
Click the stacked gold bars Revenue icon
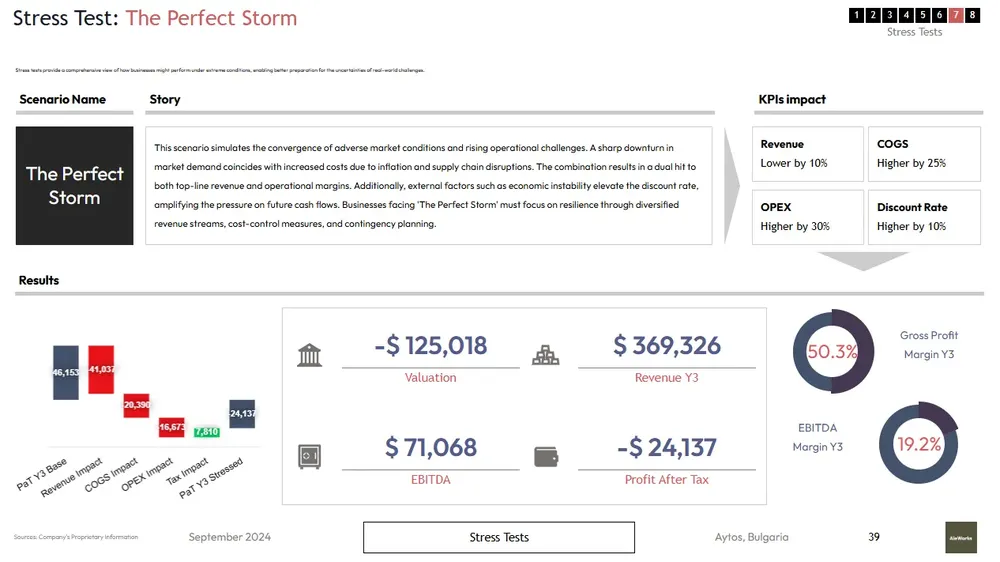pos(545,354)
